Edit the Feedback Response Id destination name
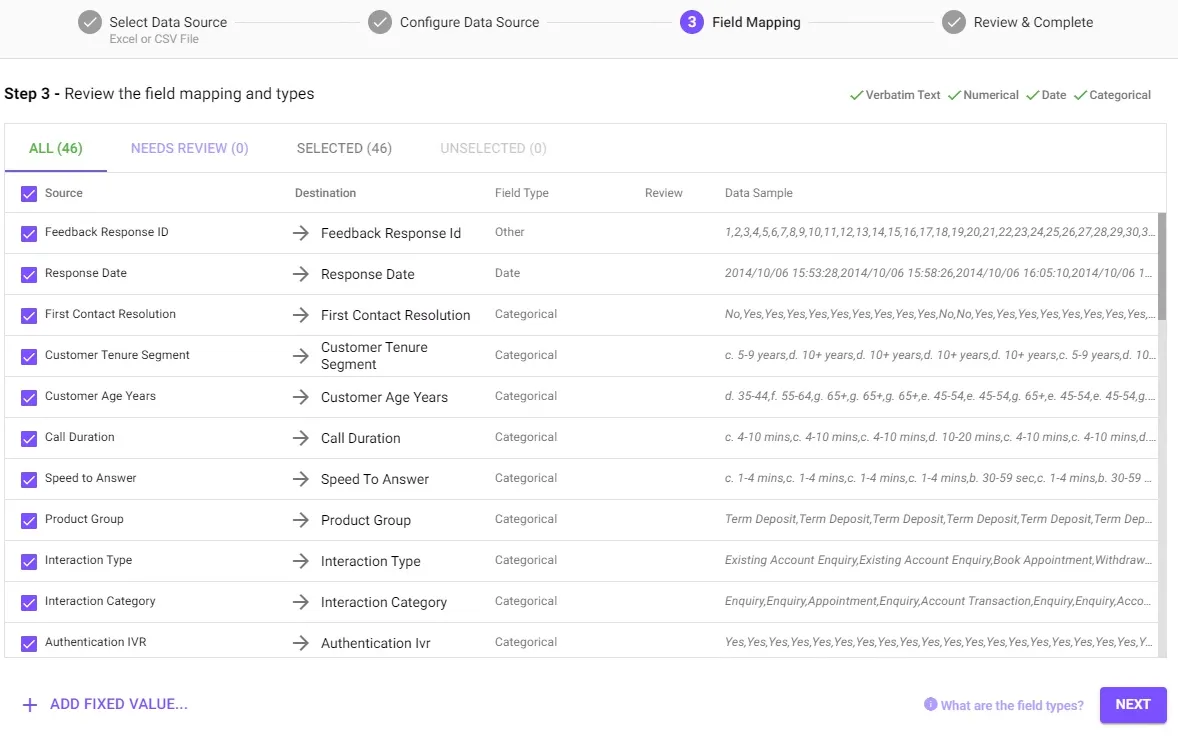 (x=391, y=234)
